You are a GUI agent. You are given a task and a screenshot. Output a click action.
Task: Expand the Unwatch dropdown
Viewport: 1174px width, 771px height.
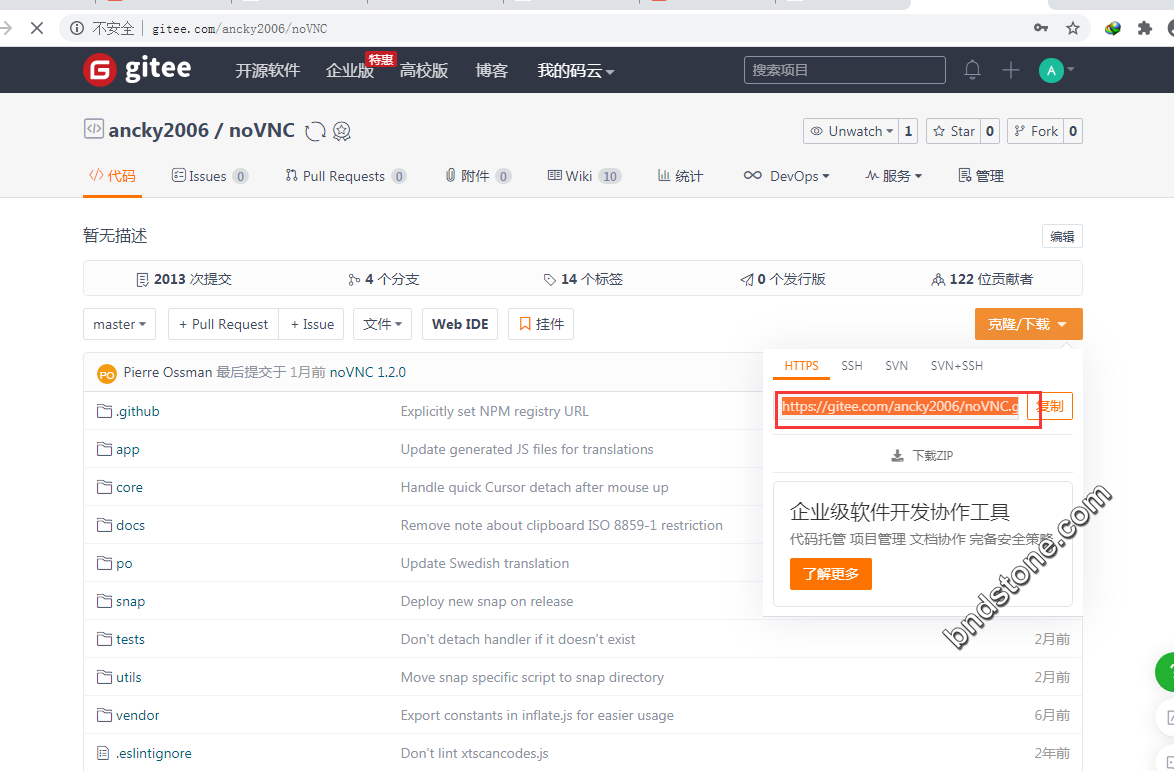(x=852, y=131)
